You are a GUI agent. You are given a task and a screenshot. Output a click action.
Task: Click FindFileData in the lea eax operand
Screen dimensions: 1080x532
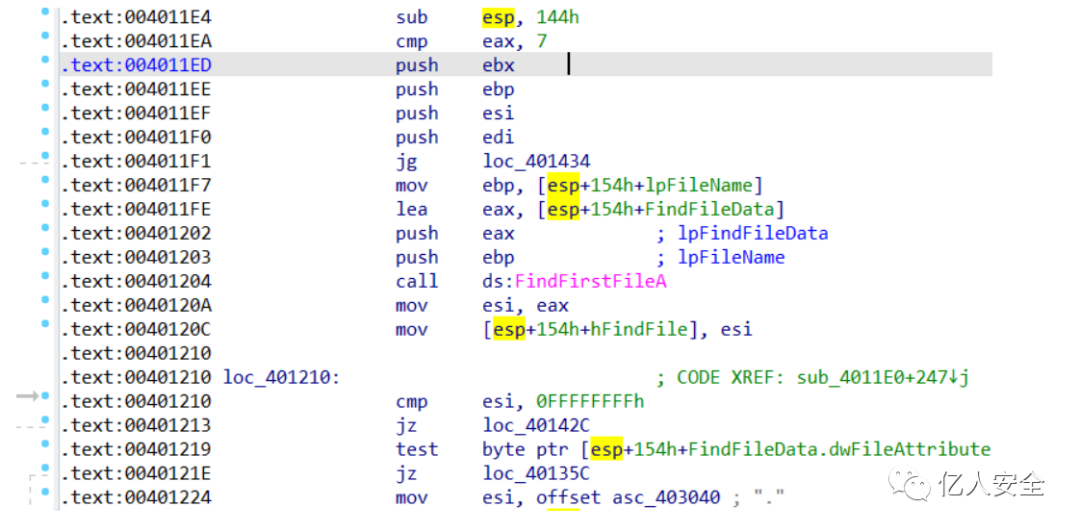pyautogui.click(x=711, y=209)
